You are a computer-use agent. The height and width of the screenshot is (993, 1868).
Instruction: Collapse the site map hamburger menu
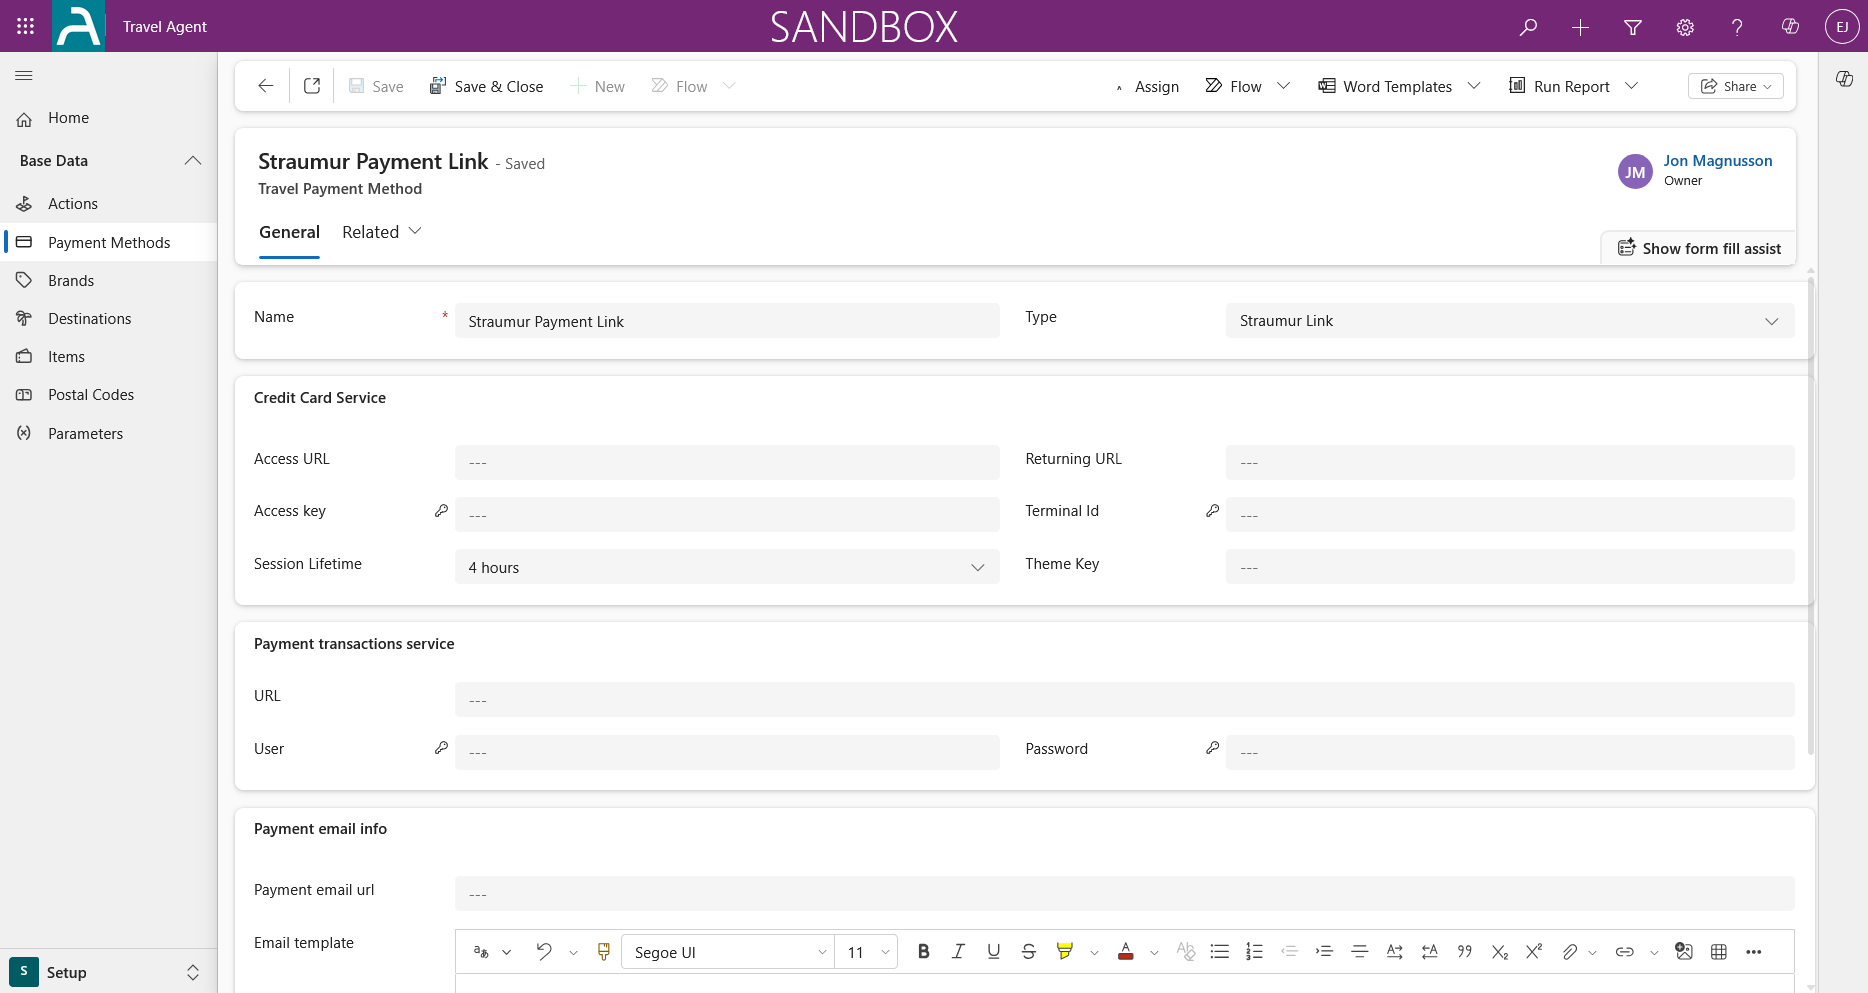point(24,75)
